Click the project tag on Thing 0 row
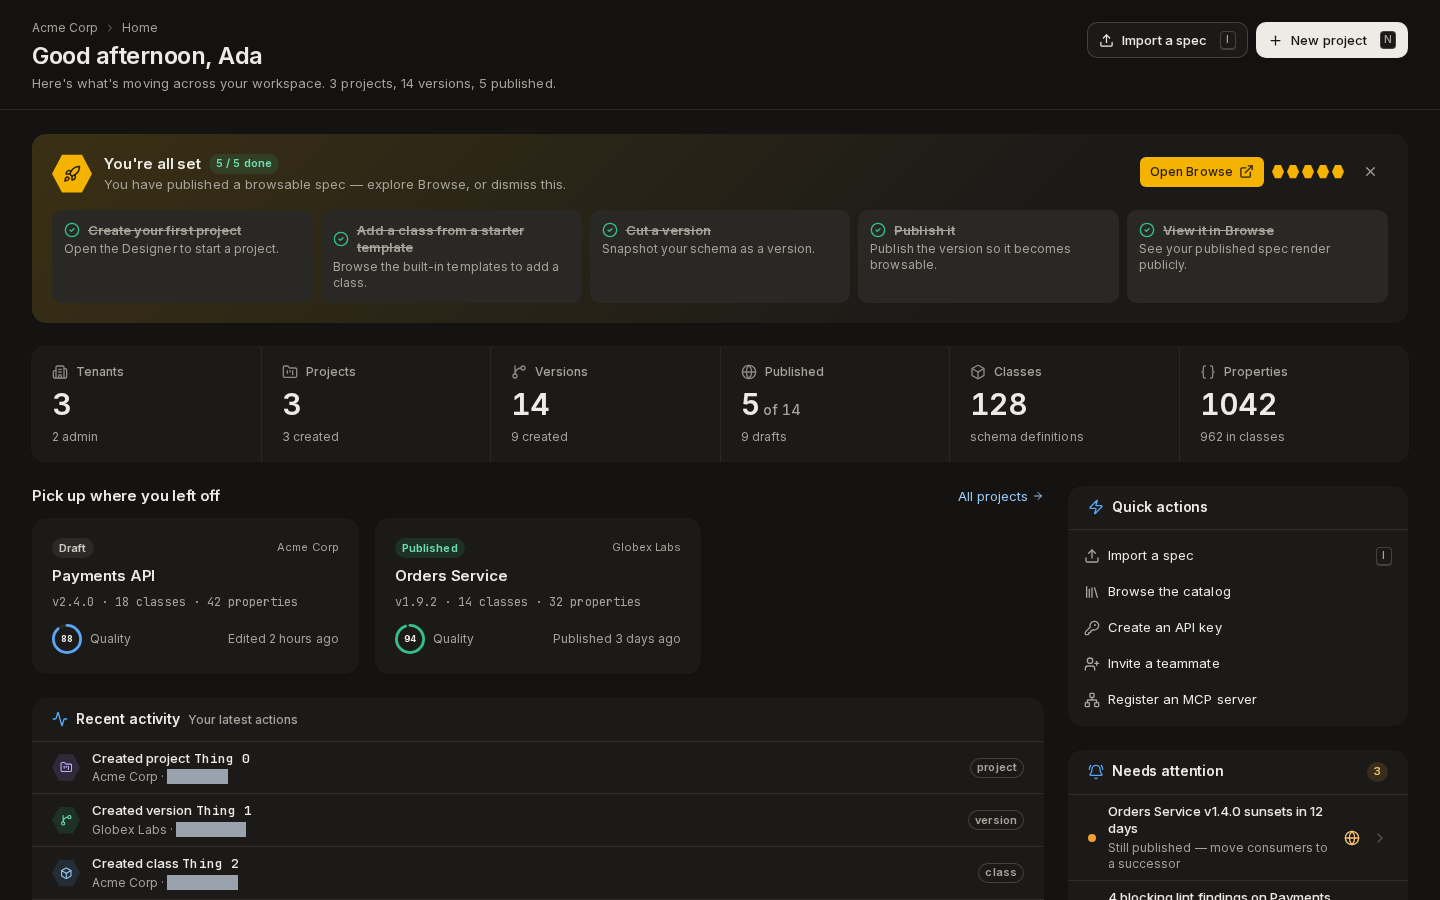 click(x=997, y=768)
